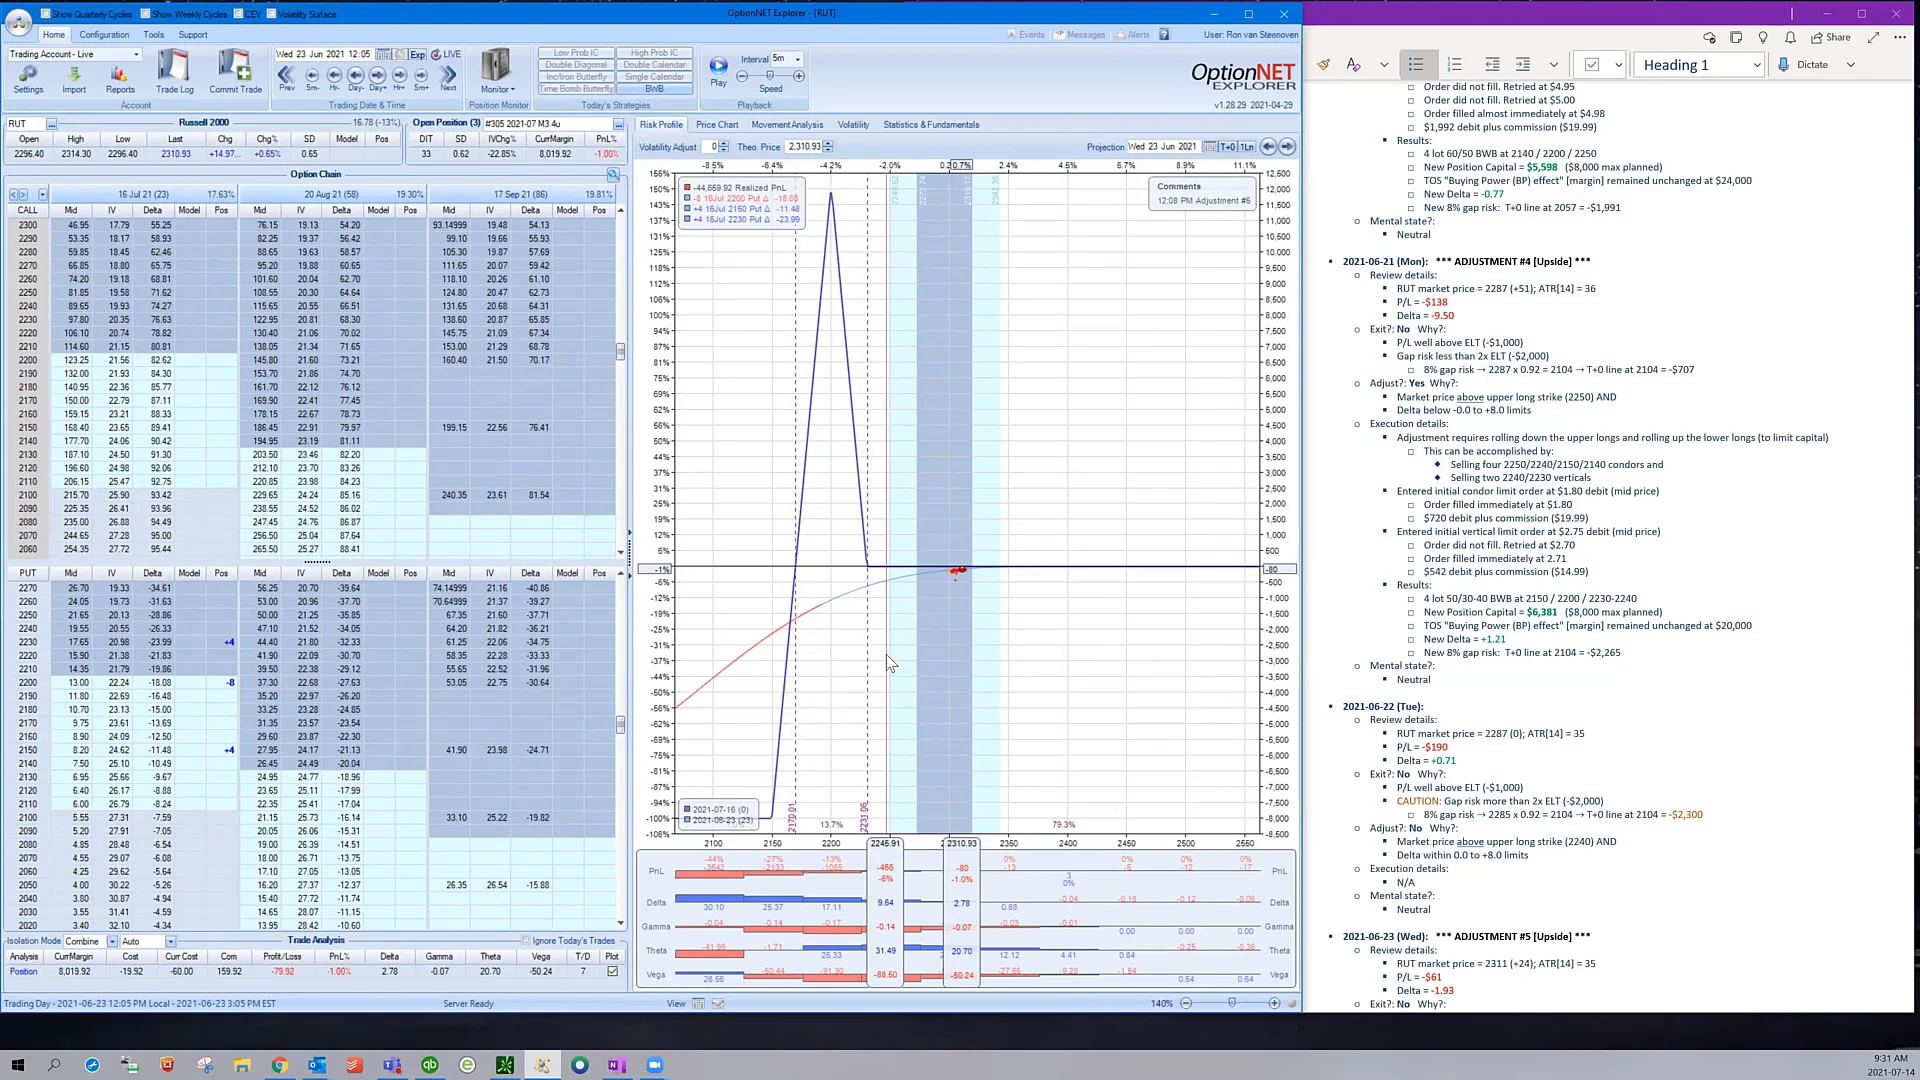Toggle the T+0 line button
The height and width of the screenshot is (1080, 1920).
point(1228,147)
